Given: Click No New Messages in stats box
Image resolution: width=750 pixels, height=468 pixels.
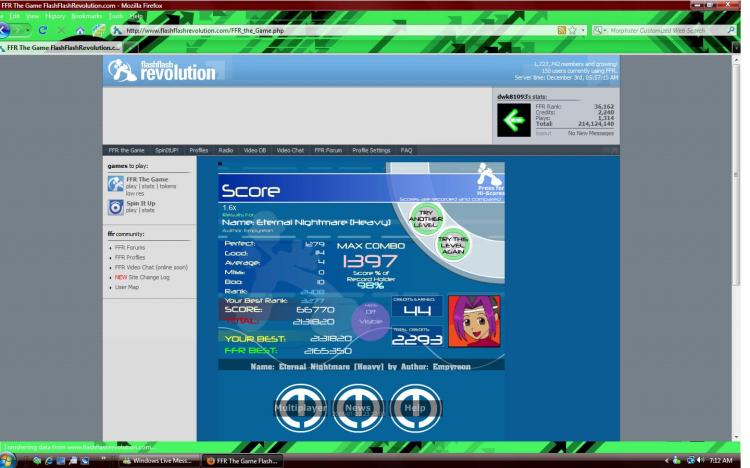Looking at the screenshot, I should (591, 134).
